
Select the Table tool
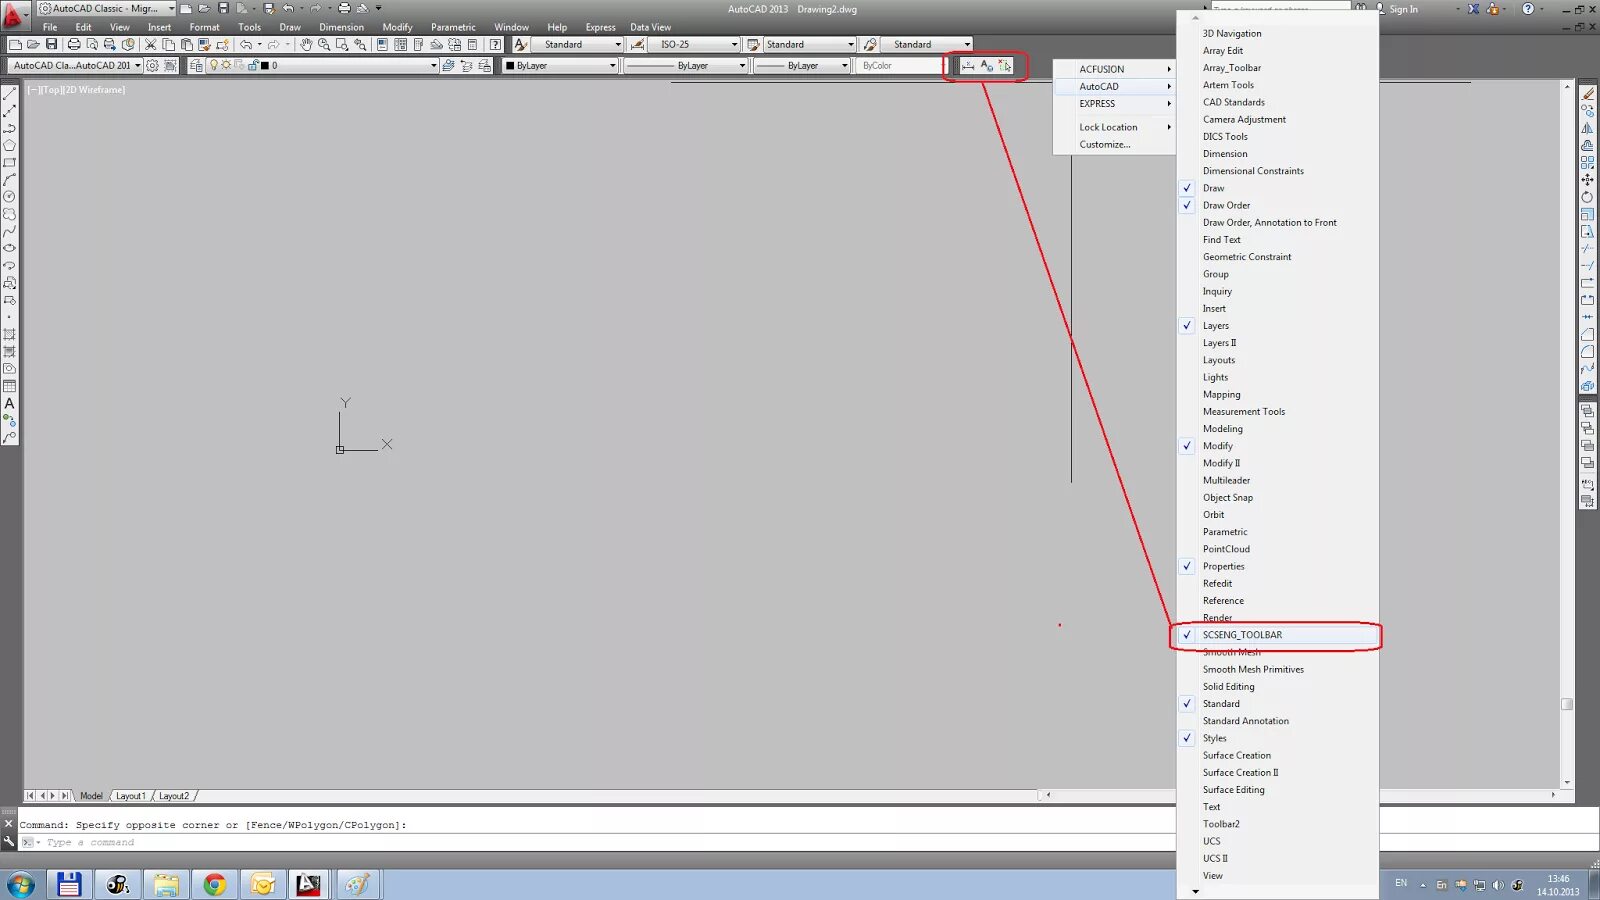(9, 386)
